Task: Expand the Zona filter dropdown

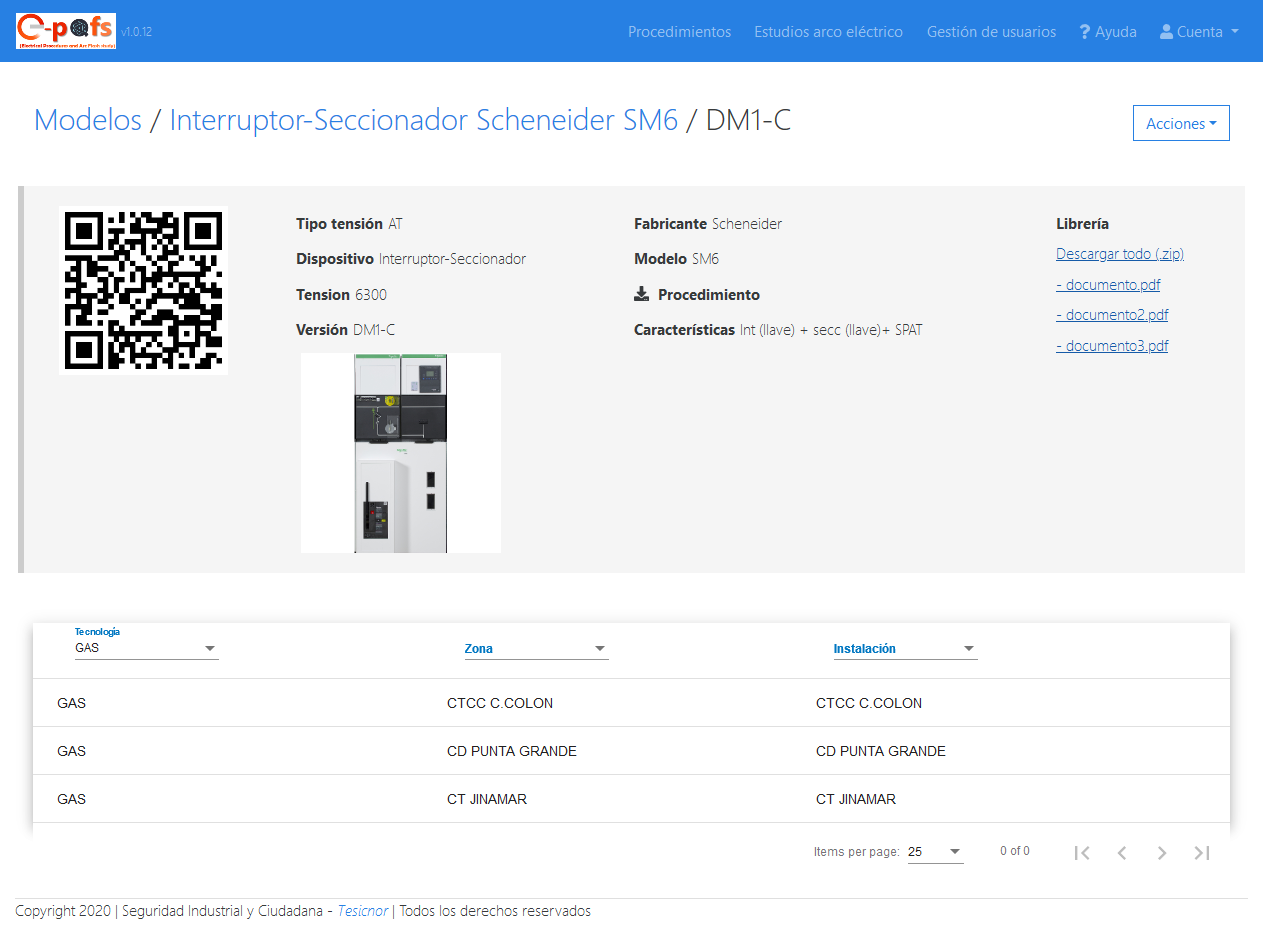Action: [x=535, y=649]
